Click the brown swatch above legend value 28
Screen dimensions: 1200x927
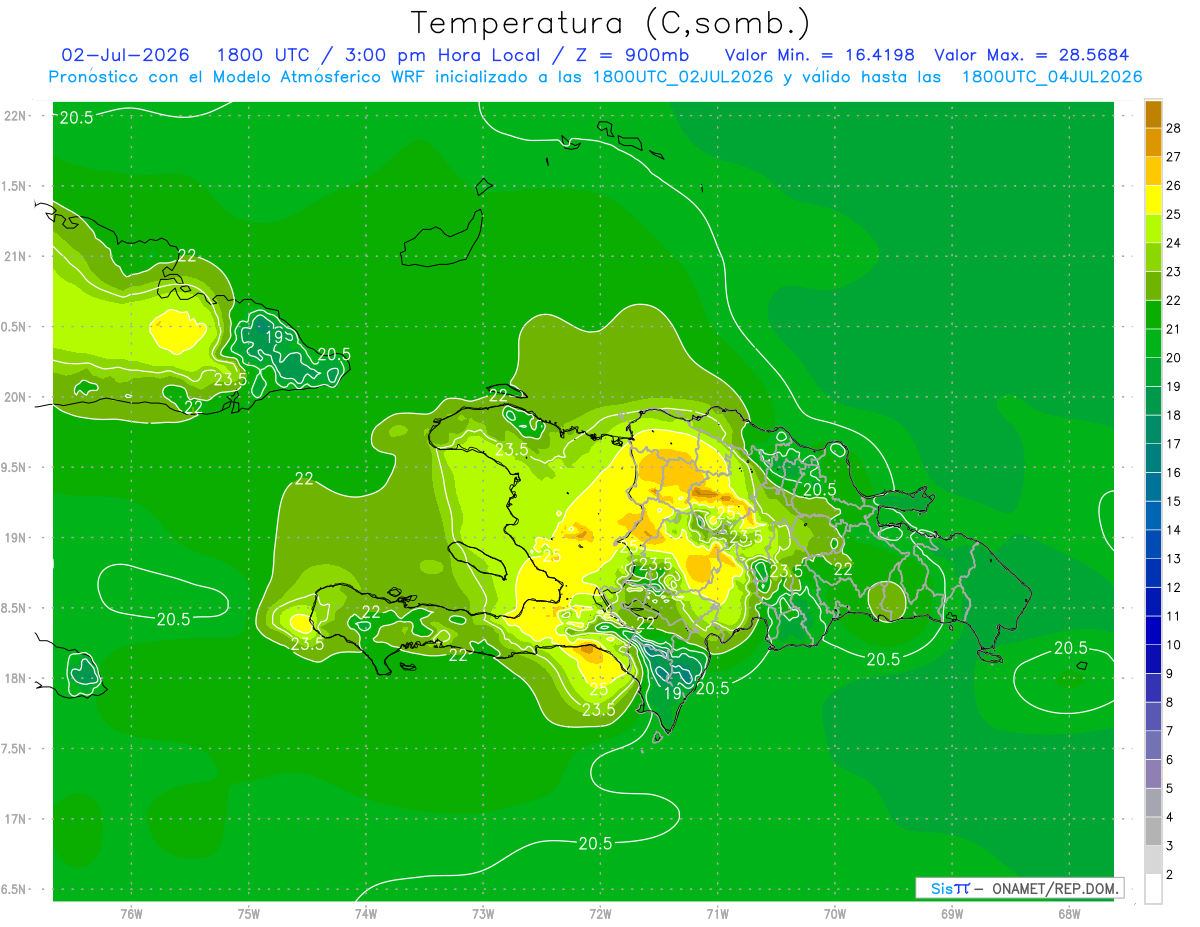point(1153,114)
